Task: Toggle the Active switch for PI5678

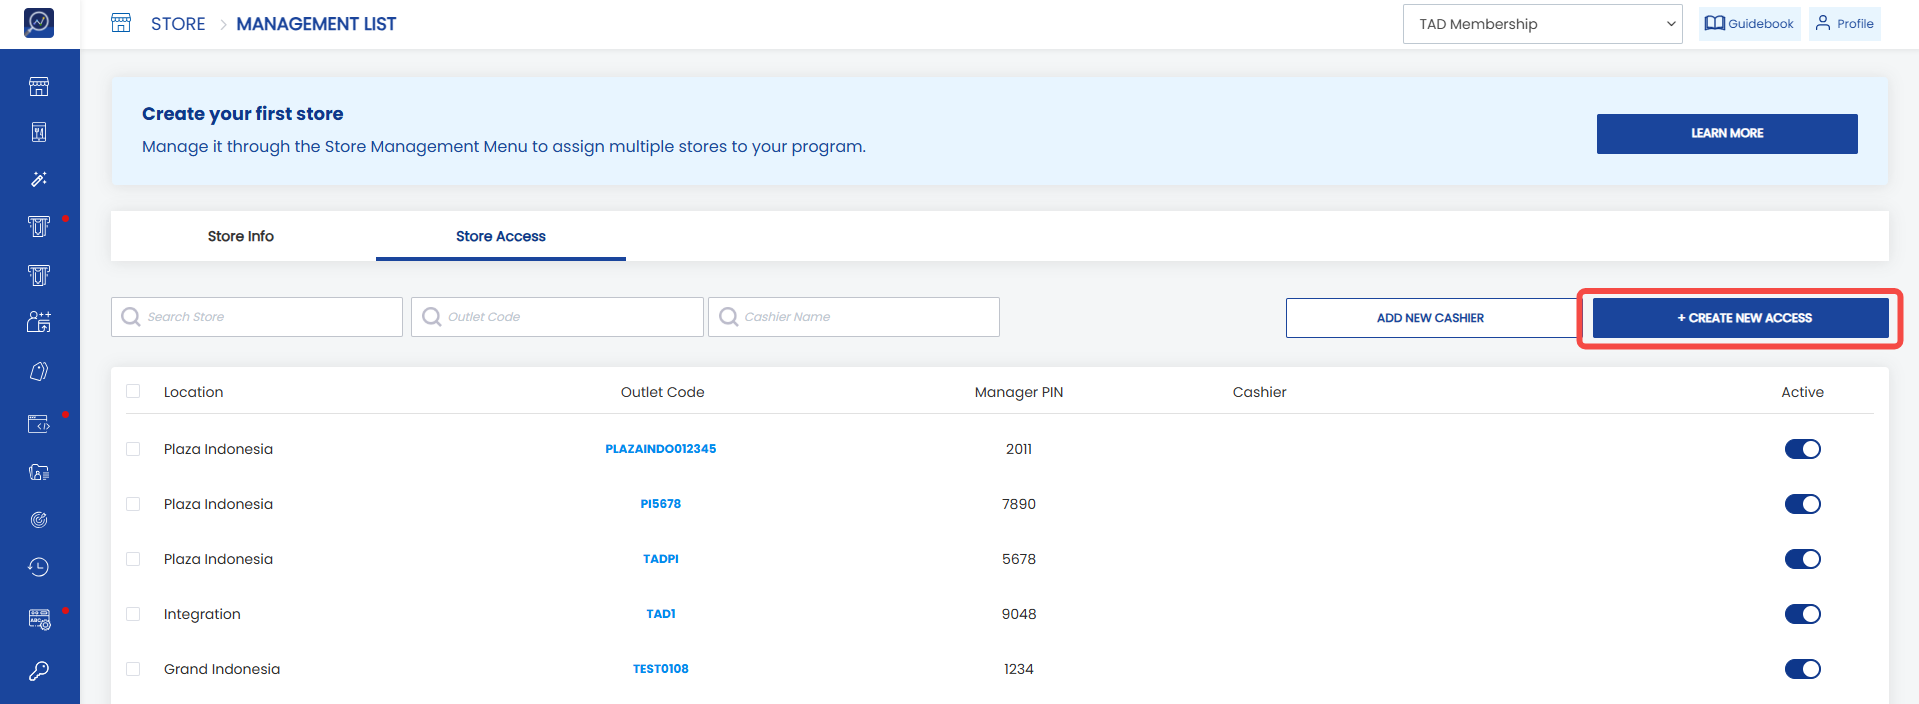Action: [1802, 504]
